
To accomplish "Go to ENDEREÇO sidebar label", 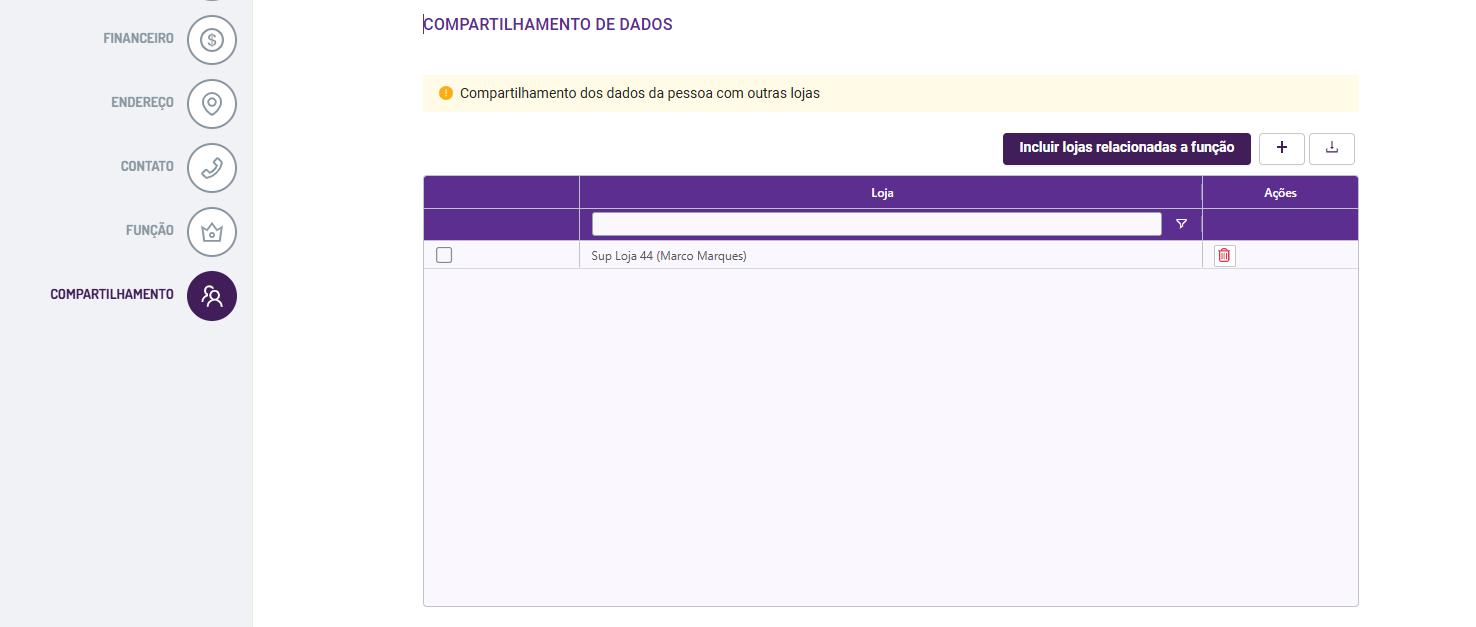I will coord(142,103).
